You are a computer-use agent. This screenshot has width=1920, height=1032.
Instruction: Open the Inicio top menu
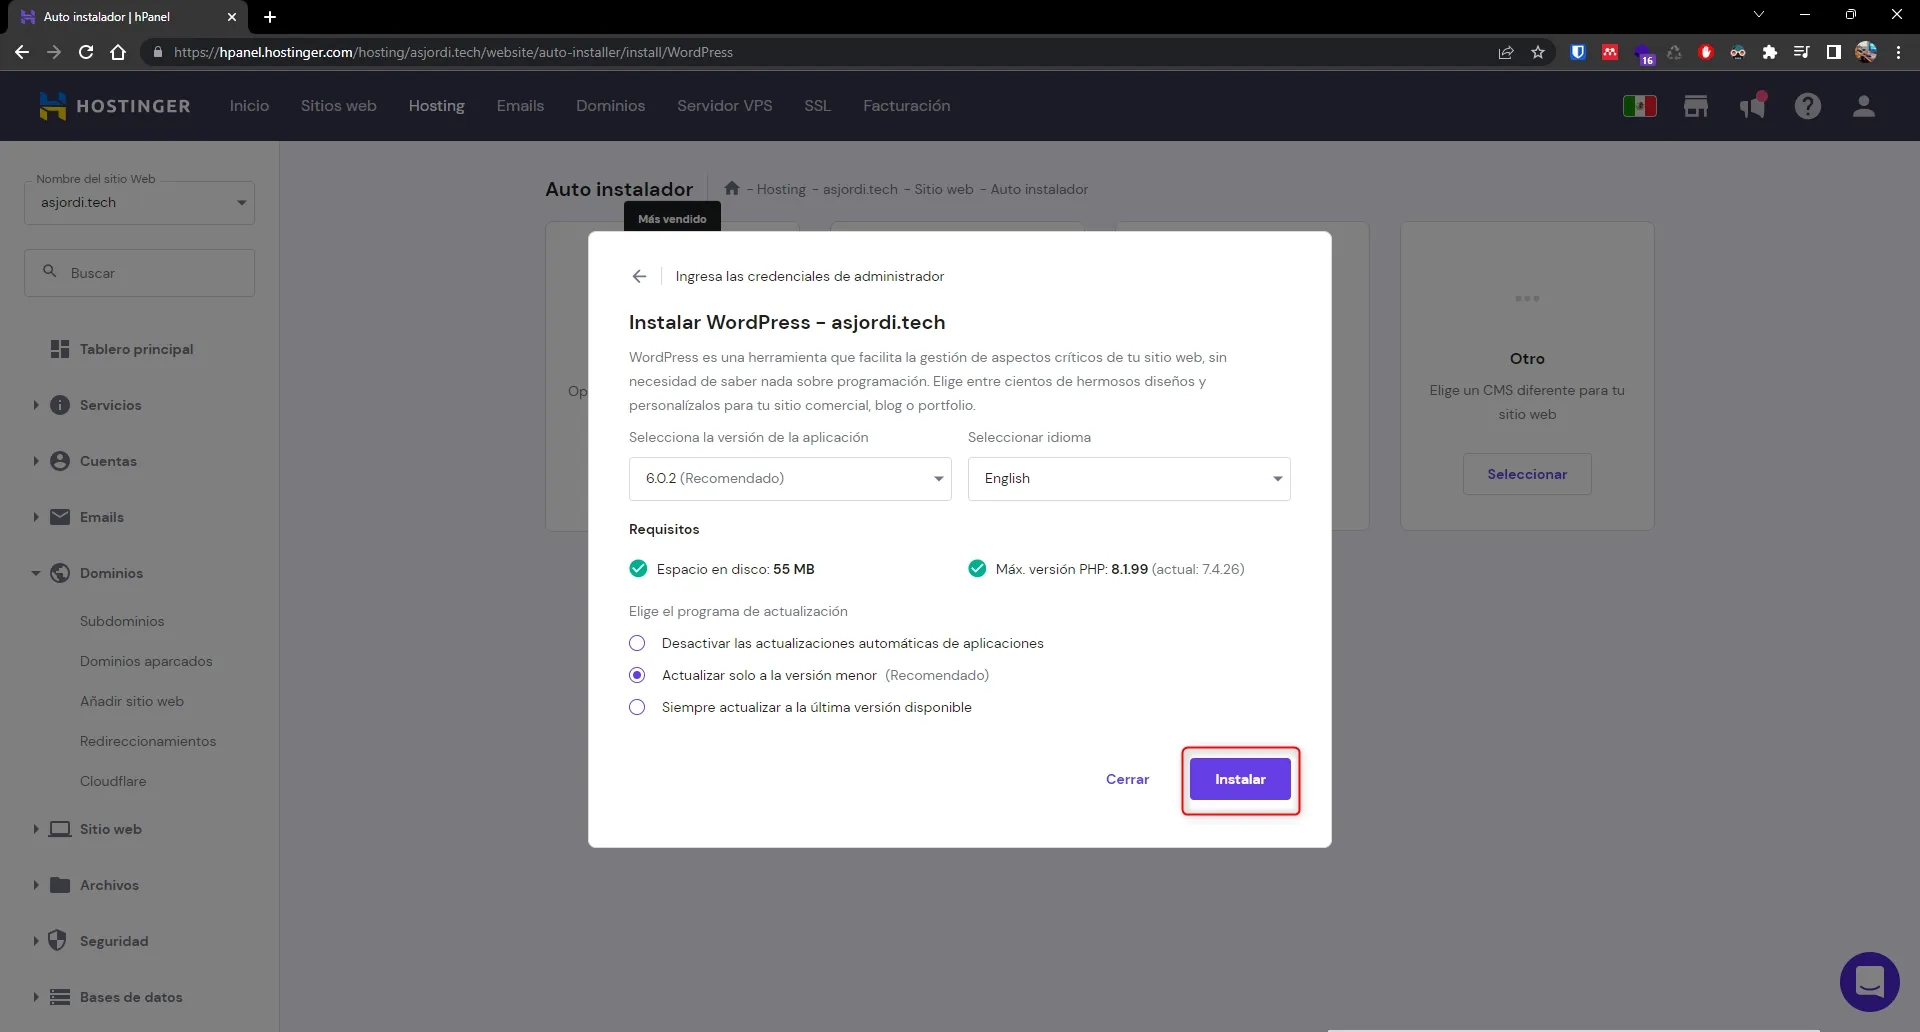coord(249,106)
